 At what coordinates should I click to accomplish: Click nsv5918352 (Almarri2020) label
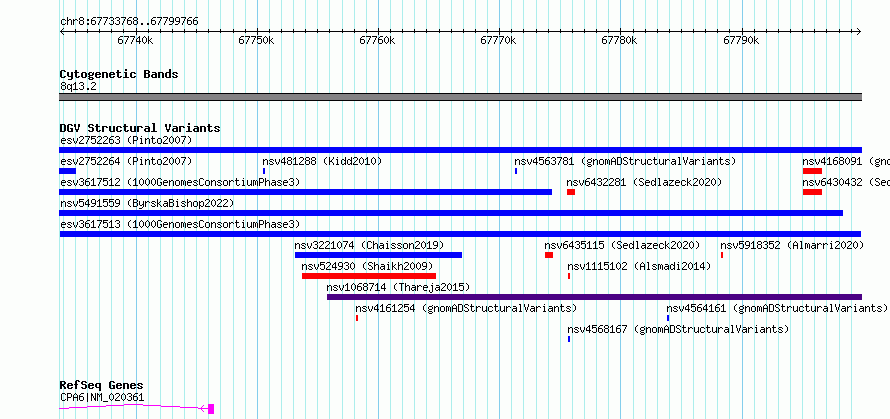tap(792, 245)
